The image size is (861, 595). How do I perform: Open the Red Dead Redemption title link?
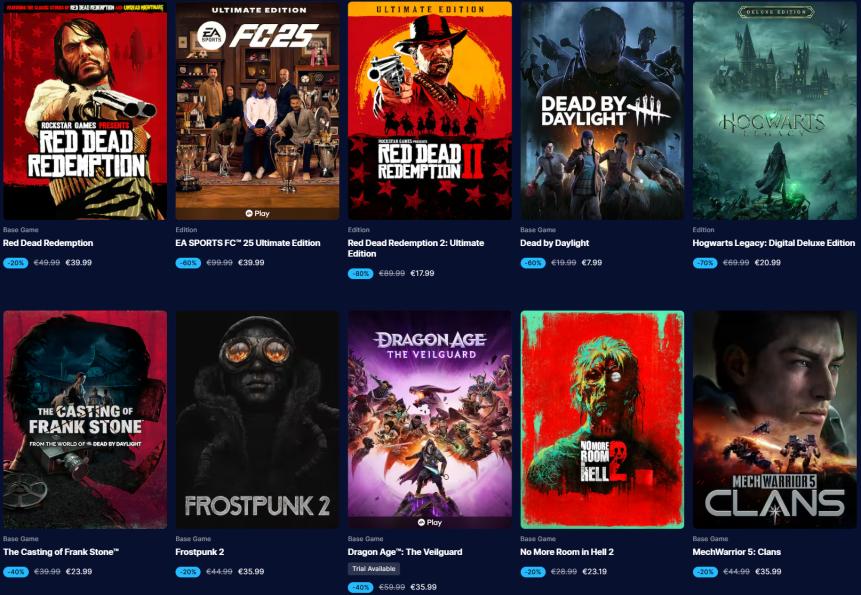pos(48,243)
